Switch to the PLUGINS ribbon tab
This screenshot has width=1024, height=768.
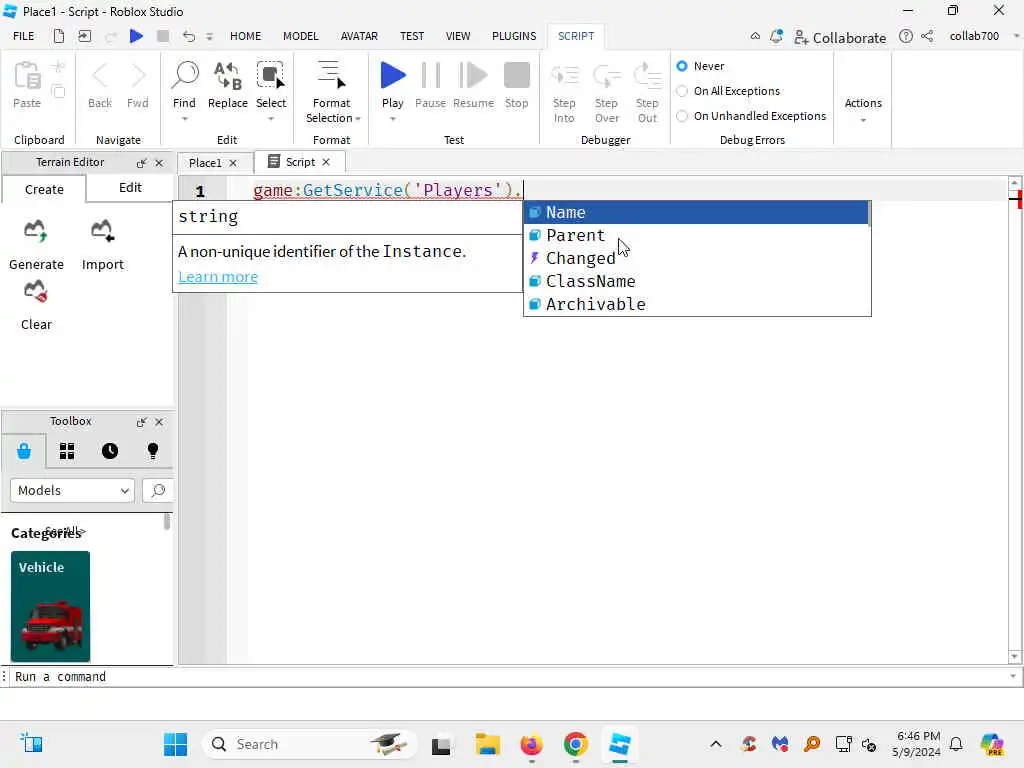point(514,36)
